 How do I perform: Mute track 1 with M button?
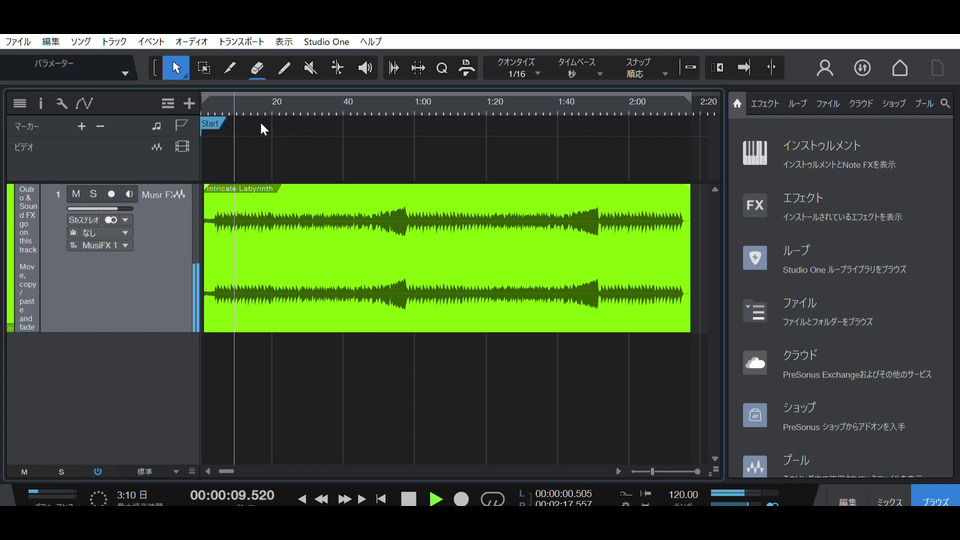76,194
